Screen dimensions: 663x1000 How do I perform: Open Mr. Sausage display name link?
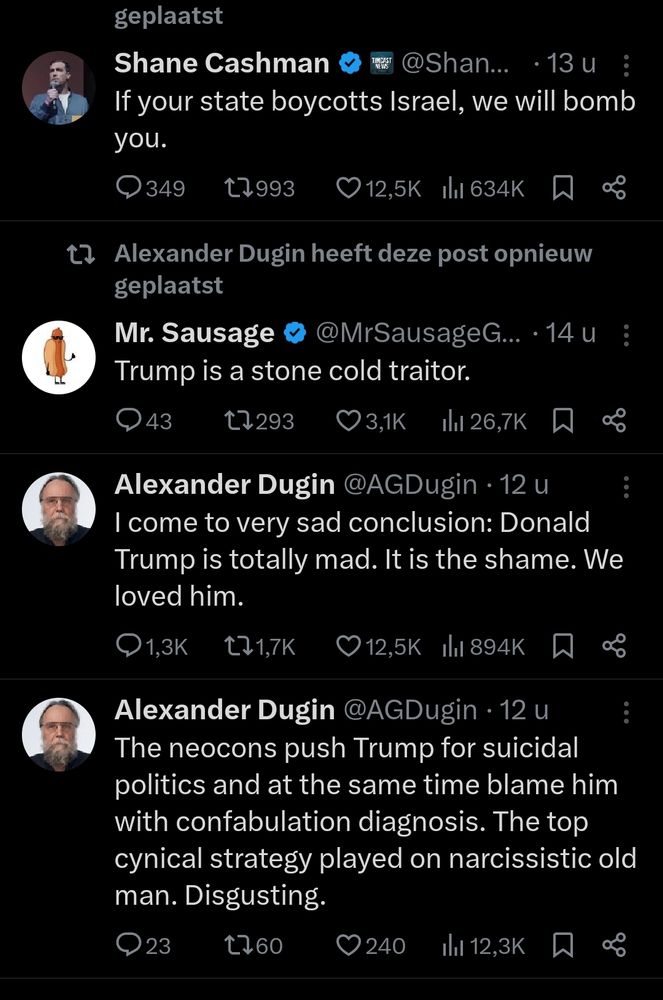194,333
